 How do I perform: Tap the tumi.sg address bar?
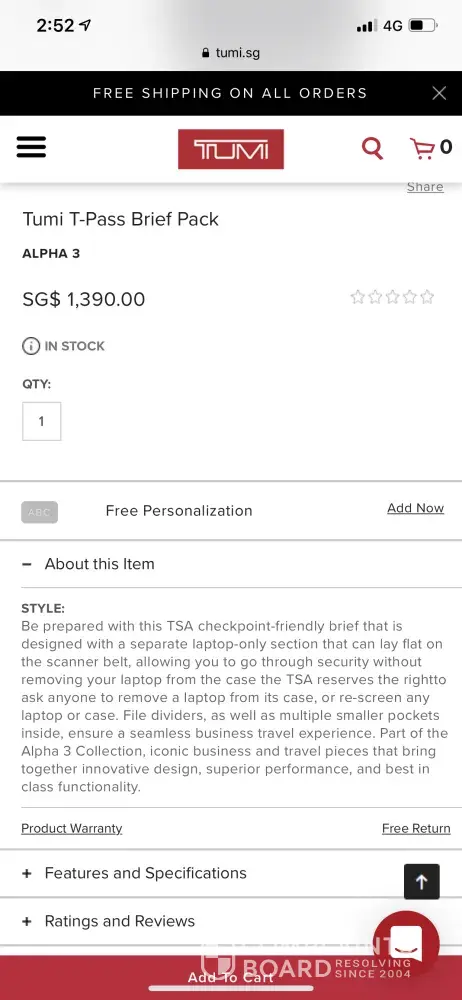(231, 53)
